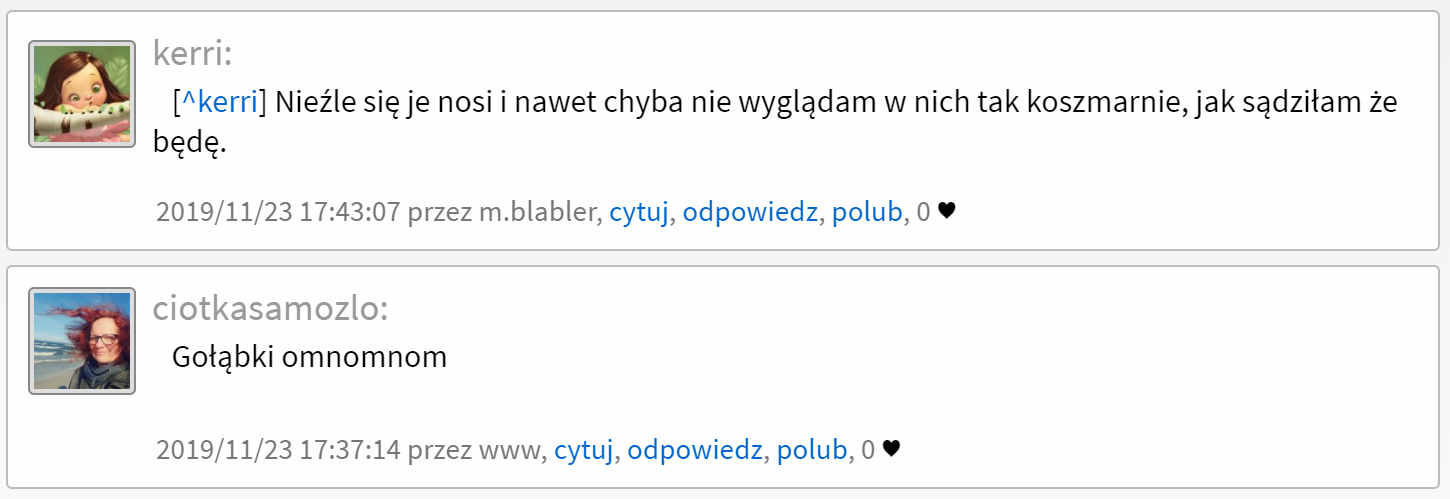Click the like count on kerri's post
The width and height of the screenshot is (1450, 499).
tap(923, 212)
